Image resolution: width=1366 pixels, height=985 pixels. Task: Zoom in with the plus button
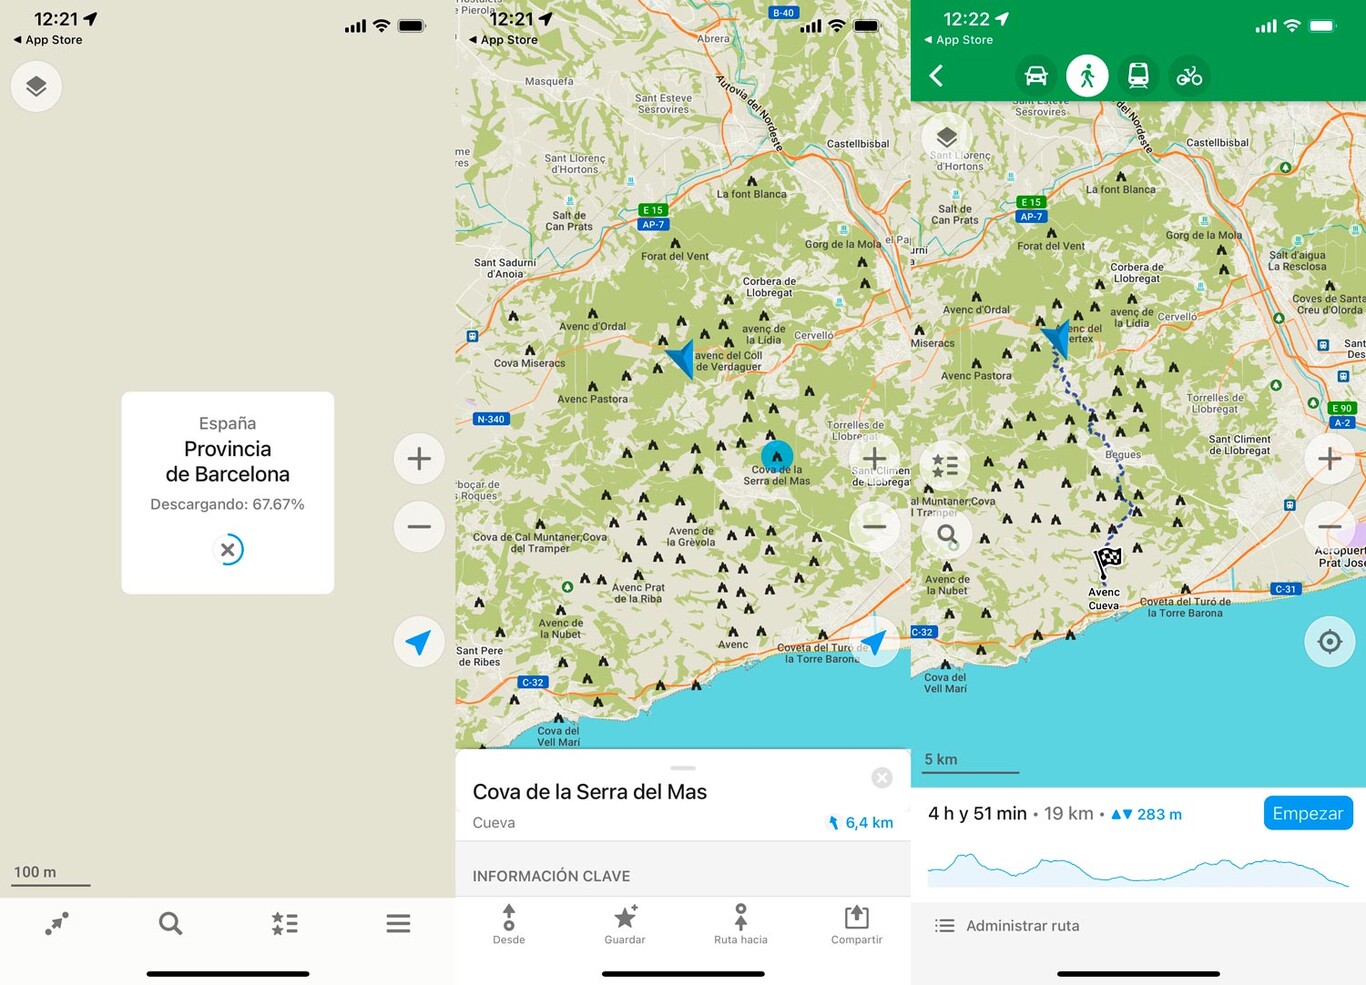pos(419,458)
